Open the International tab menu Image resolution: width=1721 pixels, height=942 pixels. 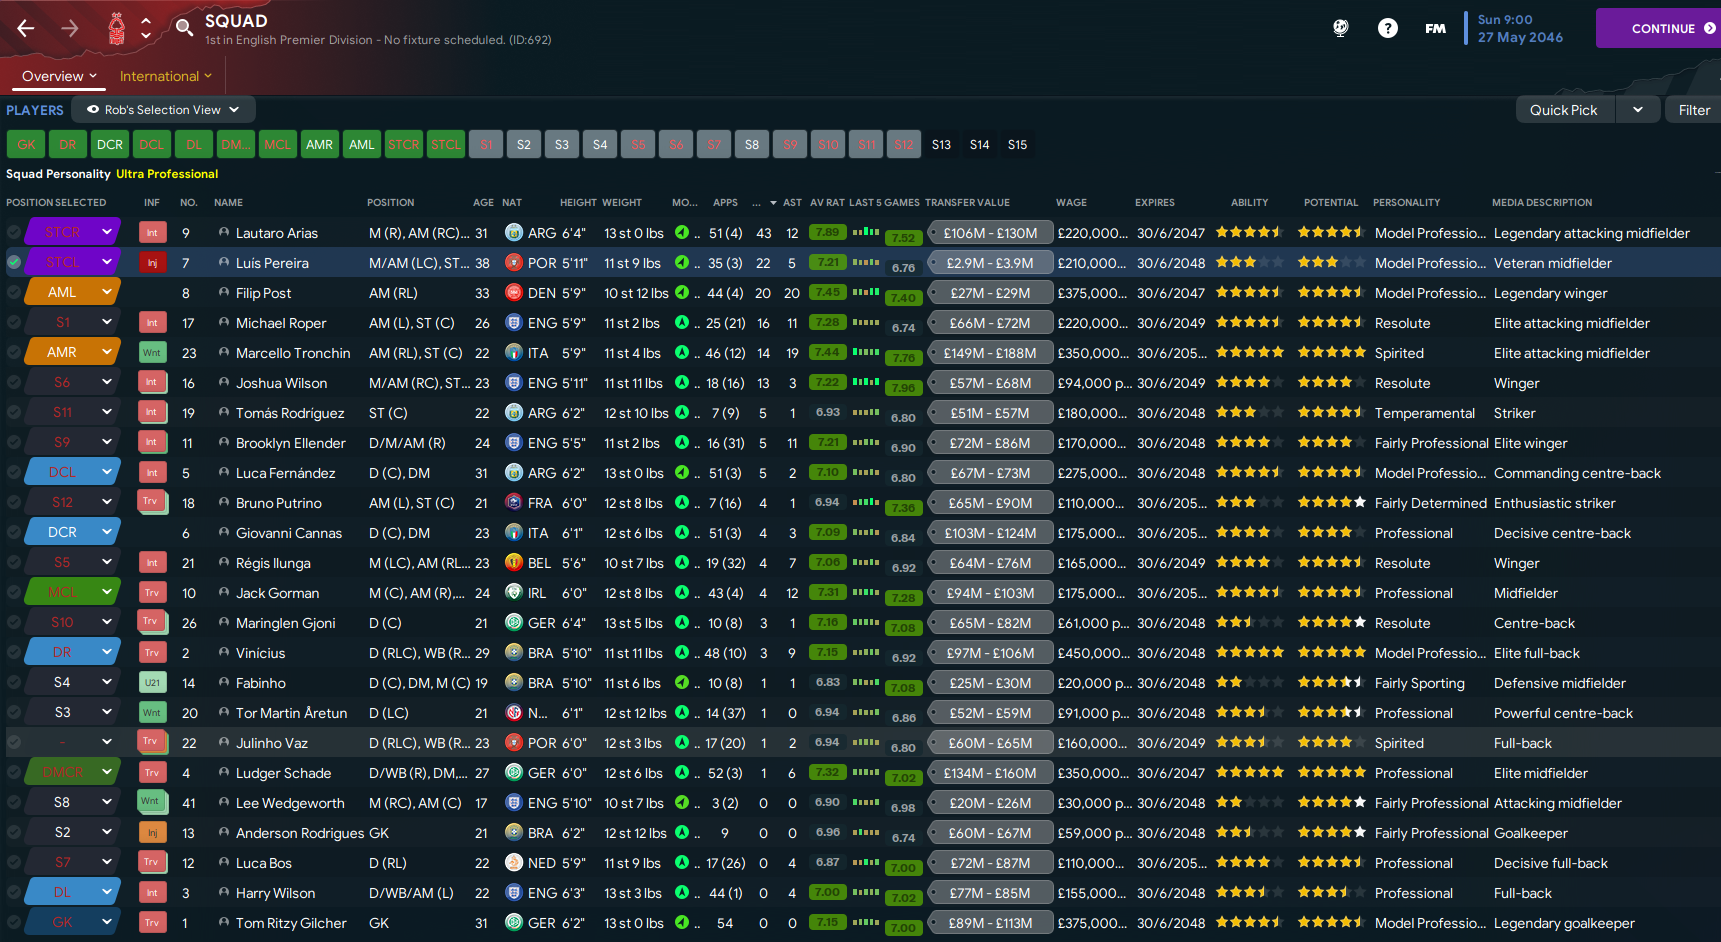(166, 76)
